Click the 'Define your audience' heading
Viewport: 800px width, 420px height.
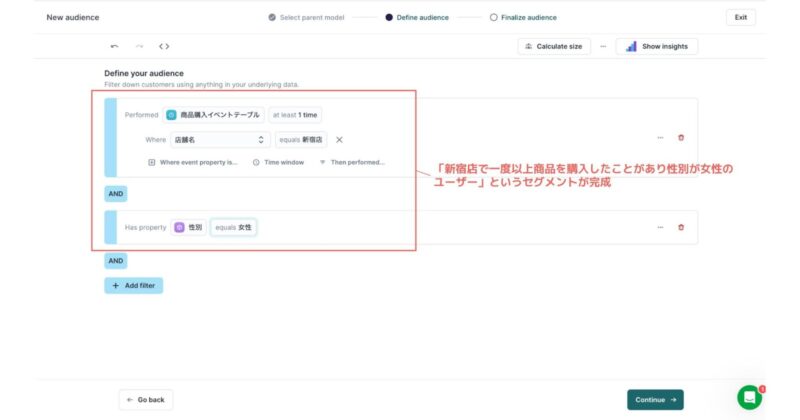tap(144, 73)
